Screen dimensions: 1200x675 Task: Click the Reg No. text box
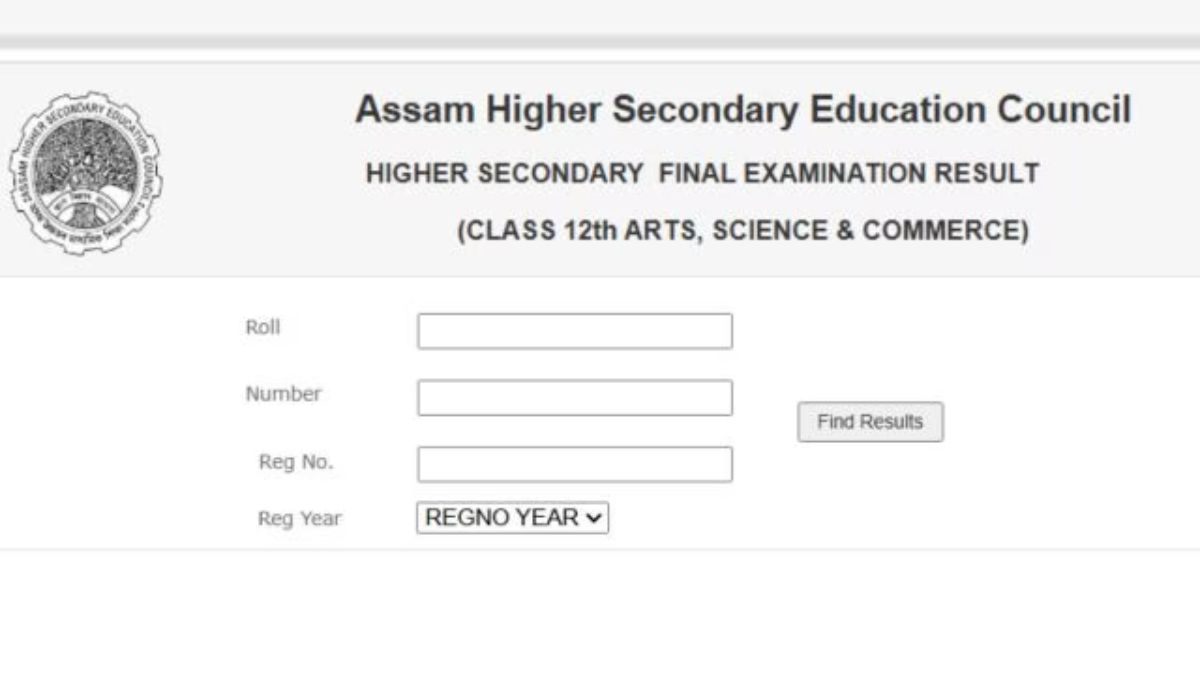point(576,462)
